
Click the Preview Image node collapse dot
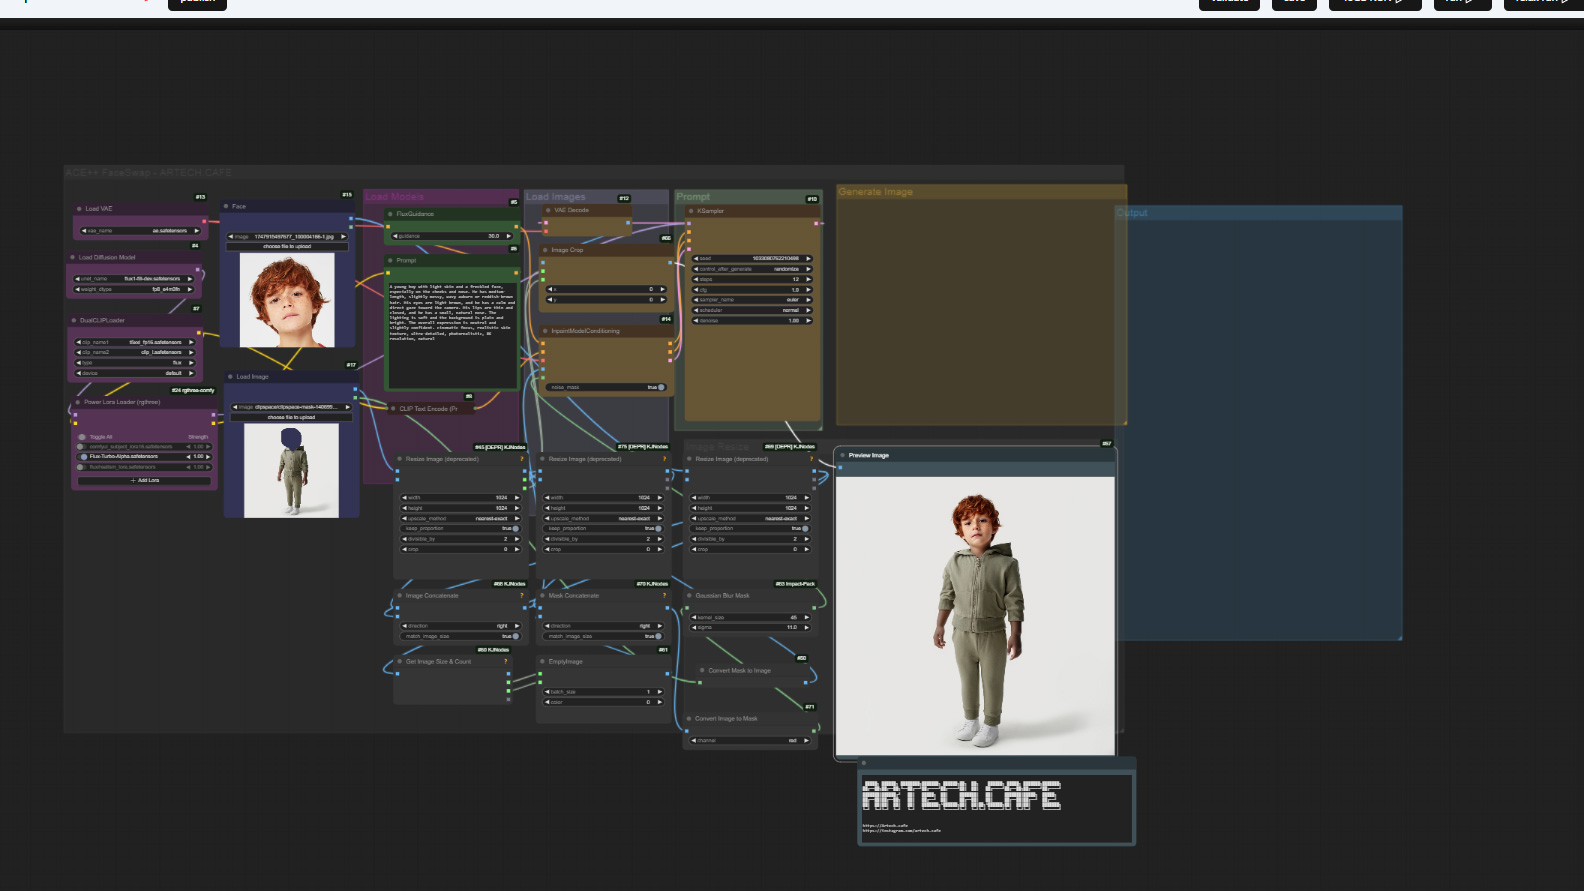coord(842,456)
